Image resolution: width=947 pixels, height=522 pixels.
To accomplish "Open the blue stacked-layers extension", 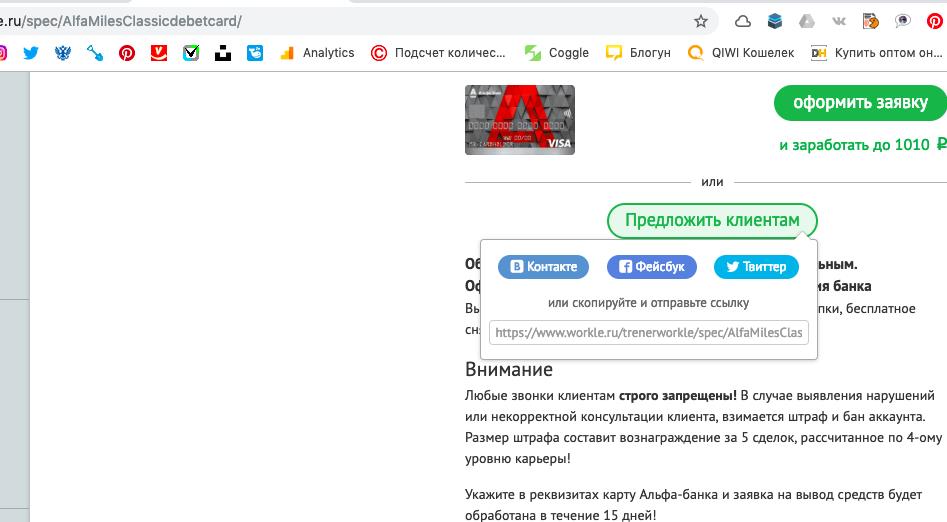I will coord(775,22).
